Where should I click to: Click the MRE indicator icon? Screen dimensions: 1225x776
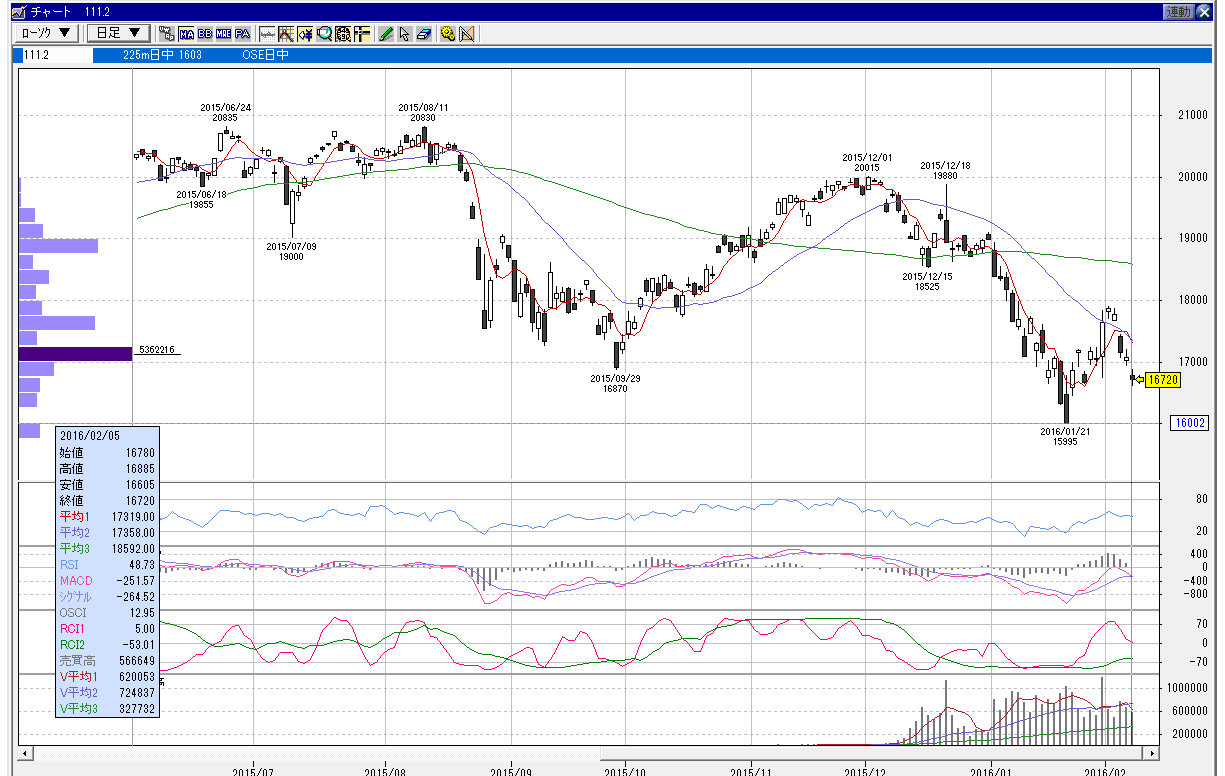(x=223, y=33)
